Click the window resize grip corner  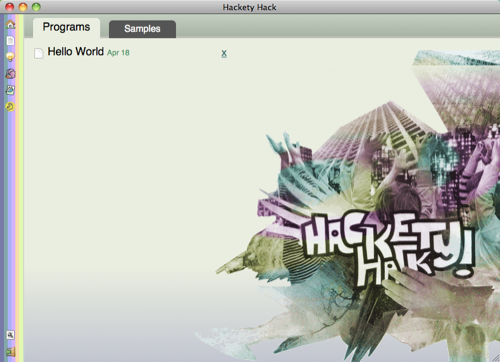tap(496, 358)
